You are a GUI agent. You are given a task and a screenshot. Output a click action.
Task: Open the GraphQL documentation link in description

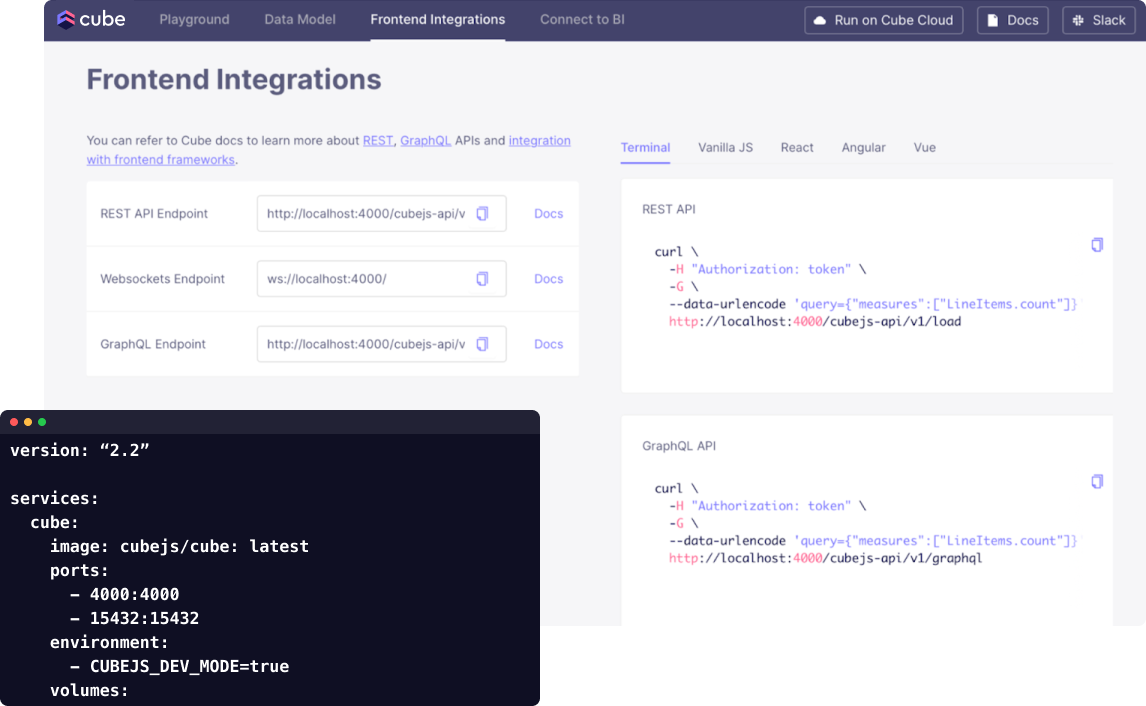click(x=425, y=141)
